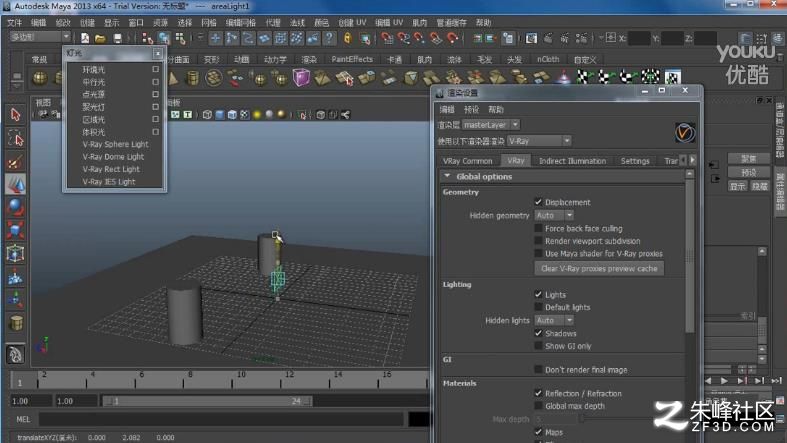
Task: Open the Hidden geometry Auto dropdown
Action: pyautogui.click(x=554, y=215)
